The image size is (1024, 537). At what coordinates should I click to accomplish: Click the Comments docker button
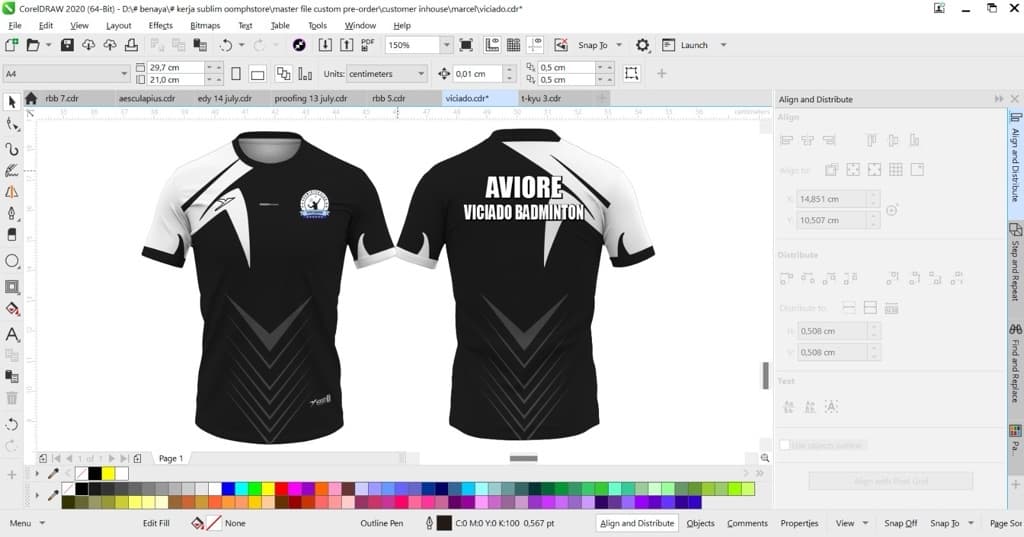click(747, 523)
